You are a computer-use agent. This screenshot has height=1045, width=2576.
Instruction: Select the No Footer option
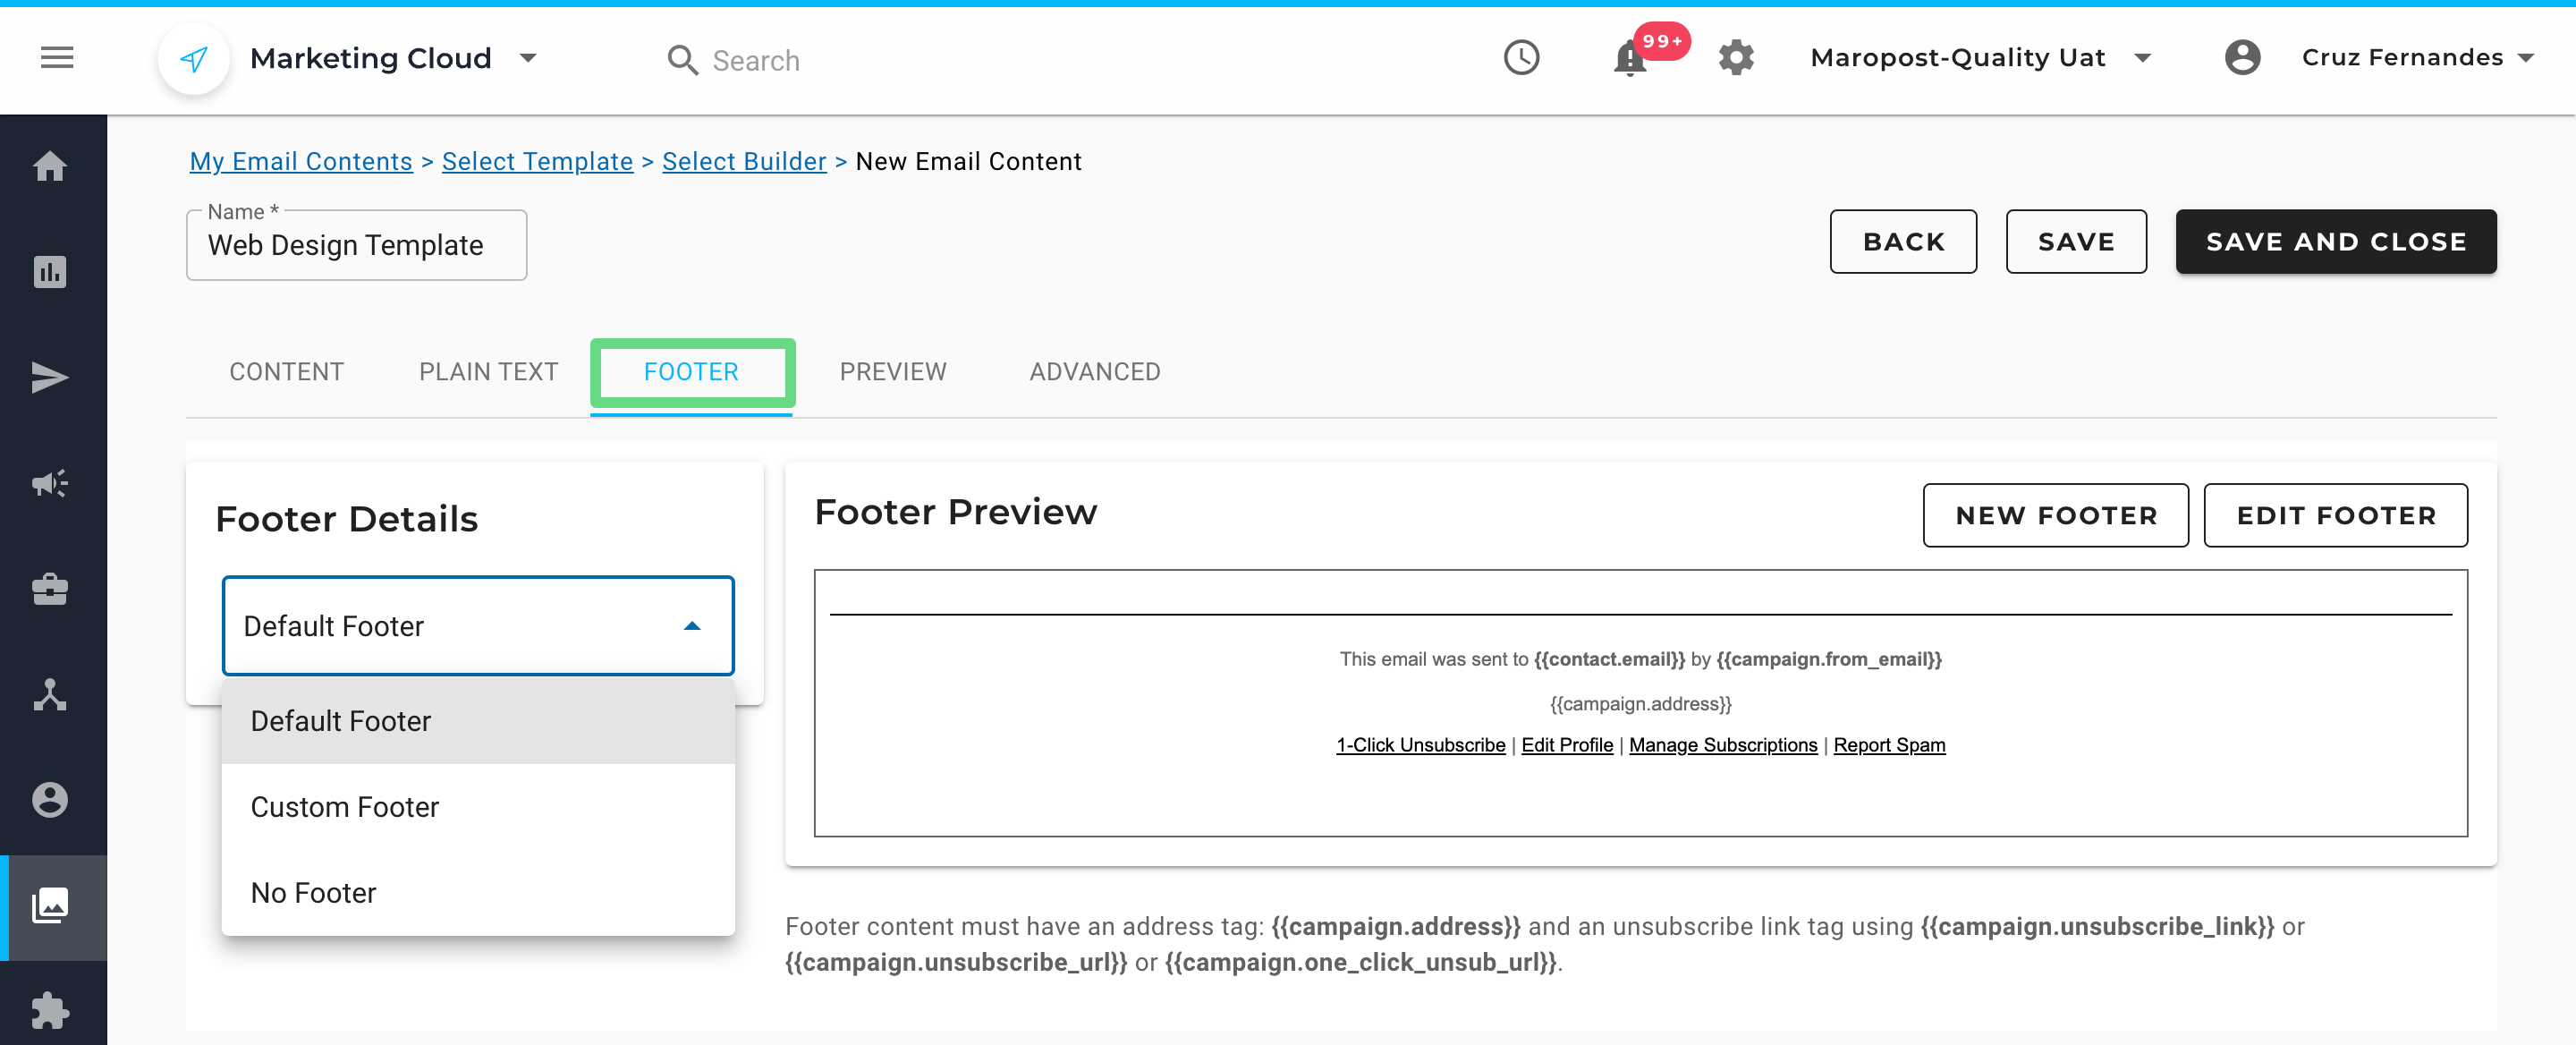coord(314,893)
